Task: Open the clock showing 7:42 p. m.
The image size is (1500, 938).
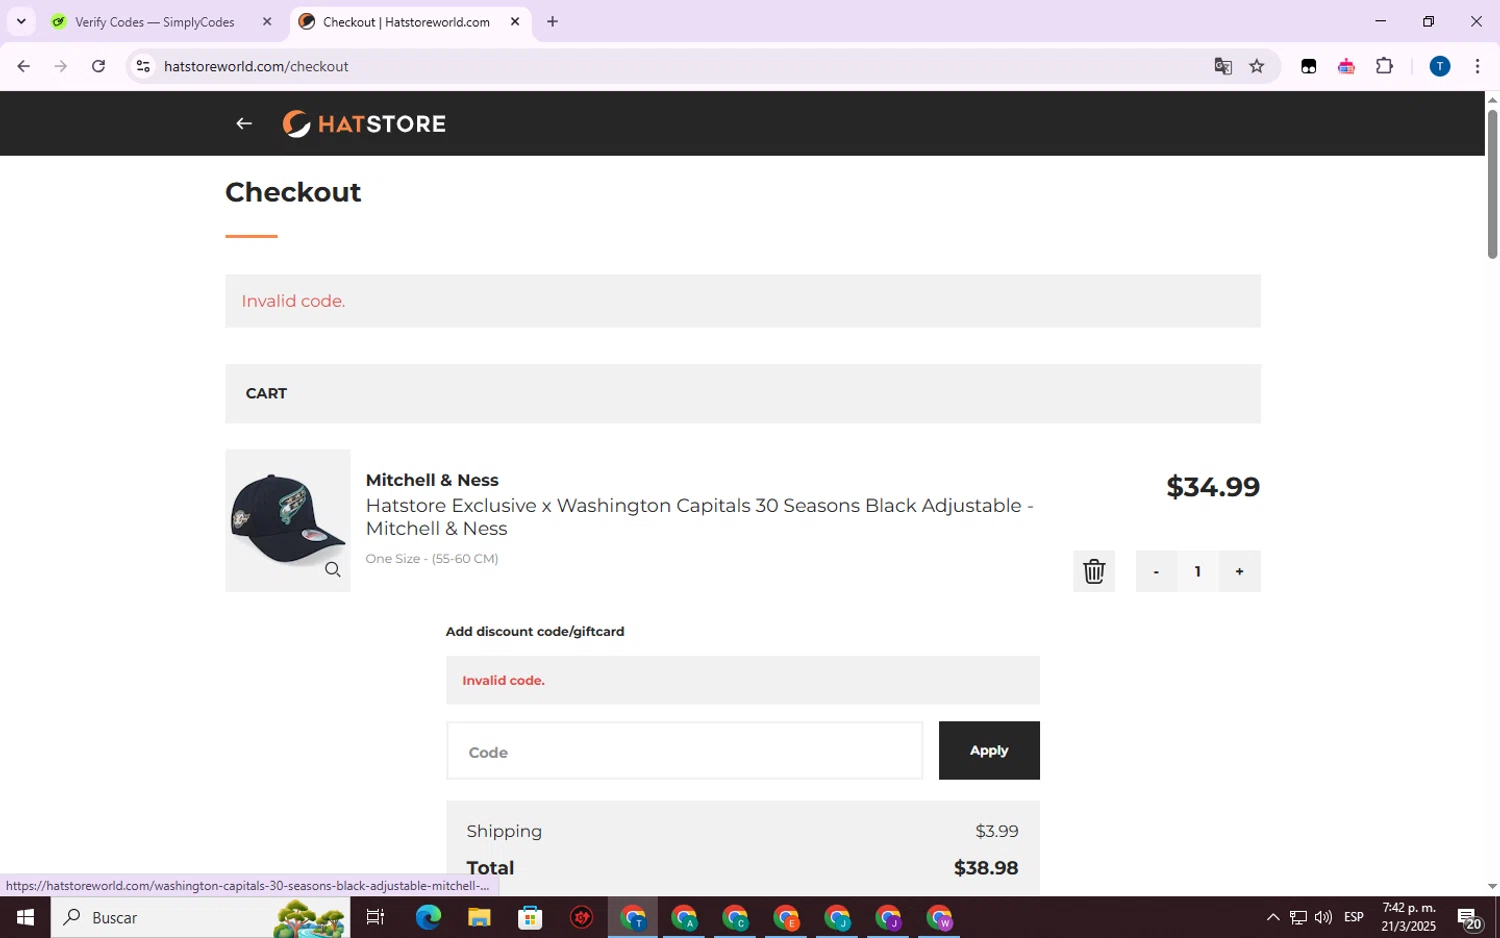Action: click(x=1409, y=917)
